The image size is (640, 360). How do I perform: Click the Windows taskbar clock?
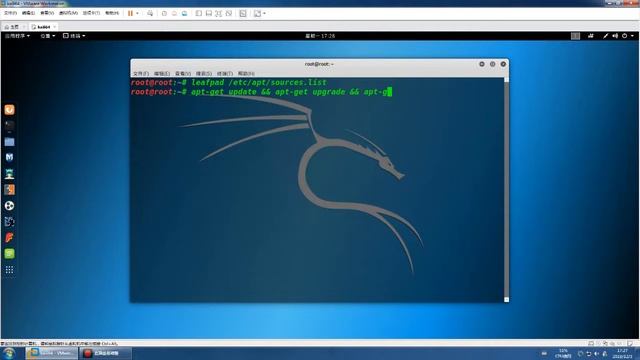pos(622,353)
